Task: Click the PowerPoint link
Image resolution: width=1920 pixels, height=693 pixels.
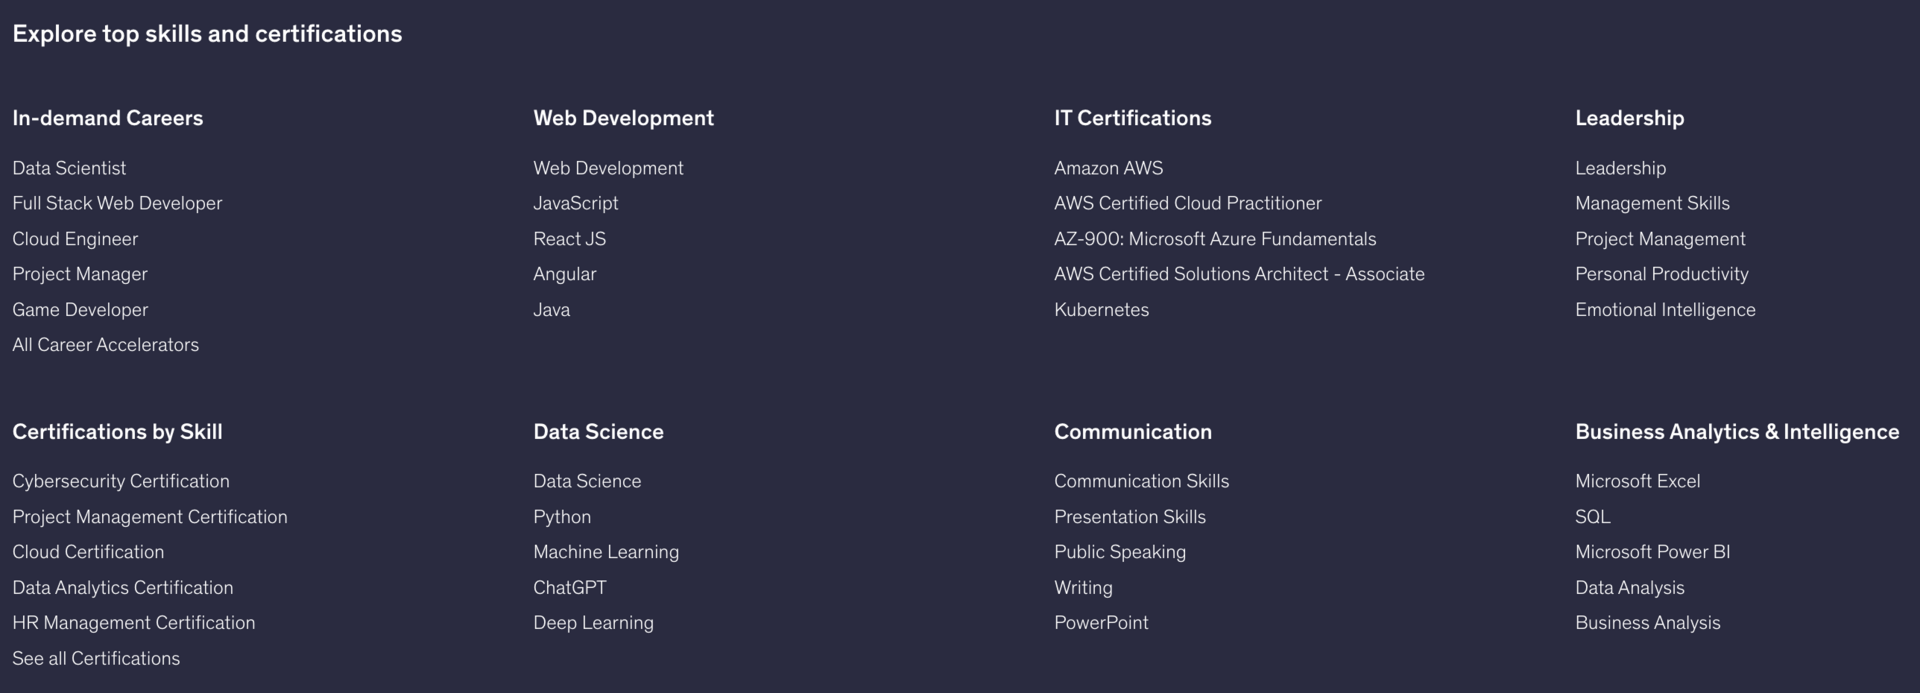Action: pyautogui.click(x=1100, y=623)
